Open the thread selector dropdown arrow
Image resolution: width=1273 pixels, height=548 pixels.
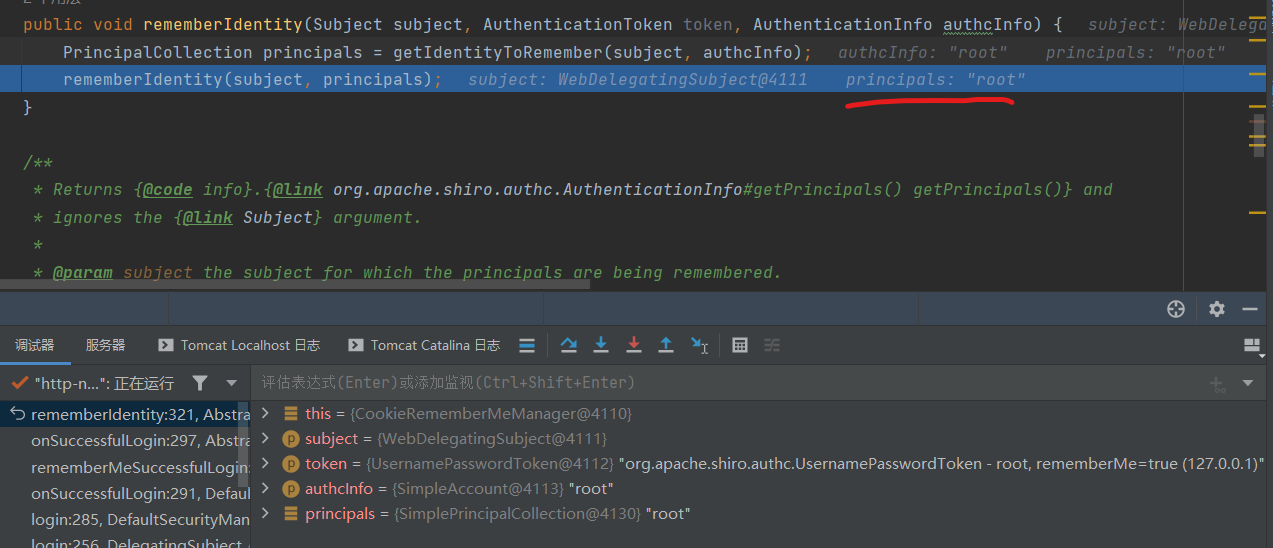232,383
